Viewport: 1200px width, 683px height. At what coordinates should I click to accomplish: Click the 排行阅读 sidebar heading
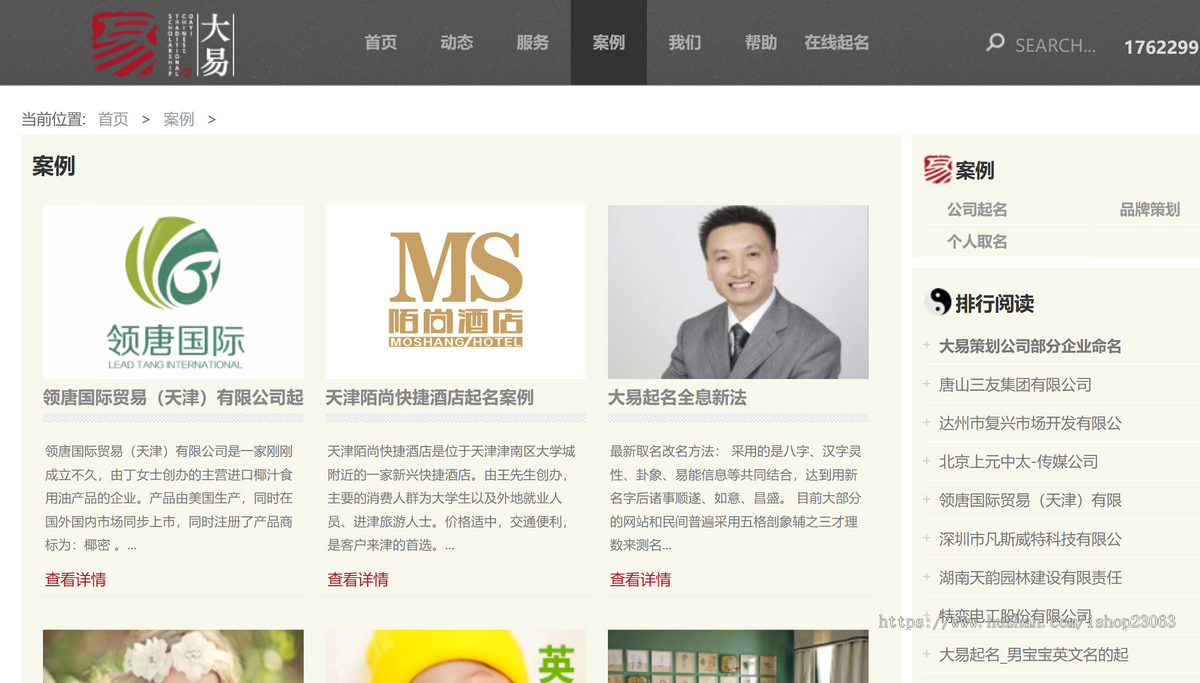[x=994, y=303]
